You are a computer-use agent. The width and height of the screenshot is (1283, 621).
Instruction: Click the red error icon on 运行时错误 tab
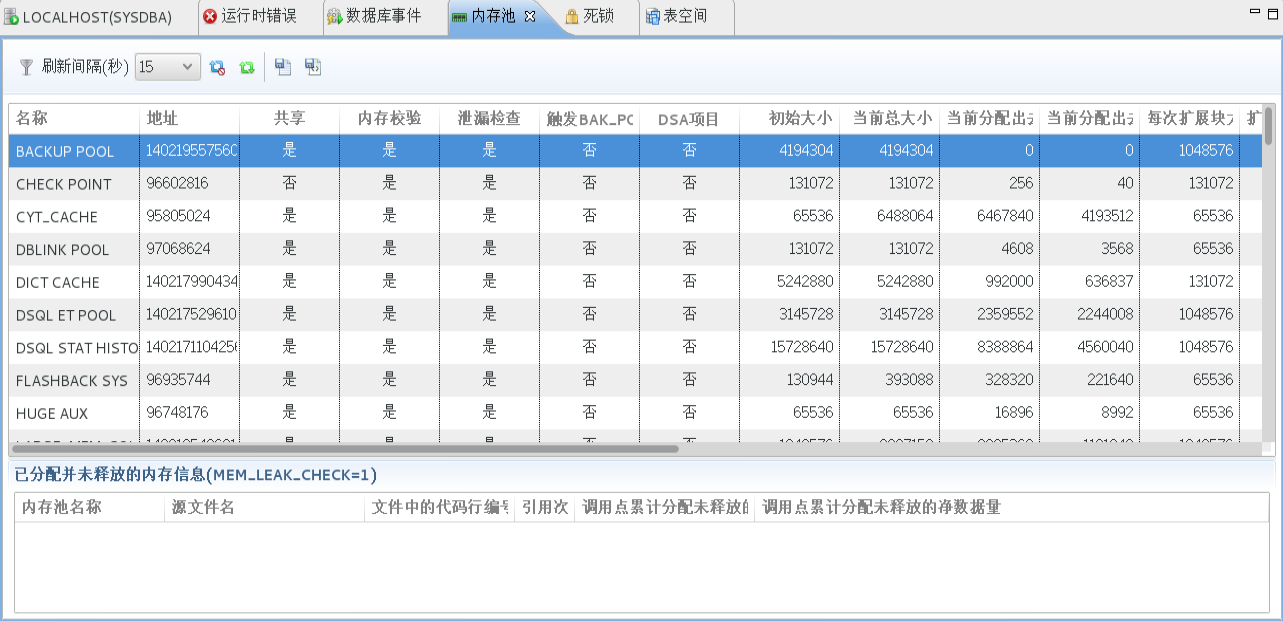click(x=209, y=16)
